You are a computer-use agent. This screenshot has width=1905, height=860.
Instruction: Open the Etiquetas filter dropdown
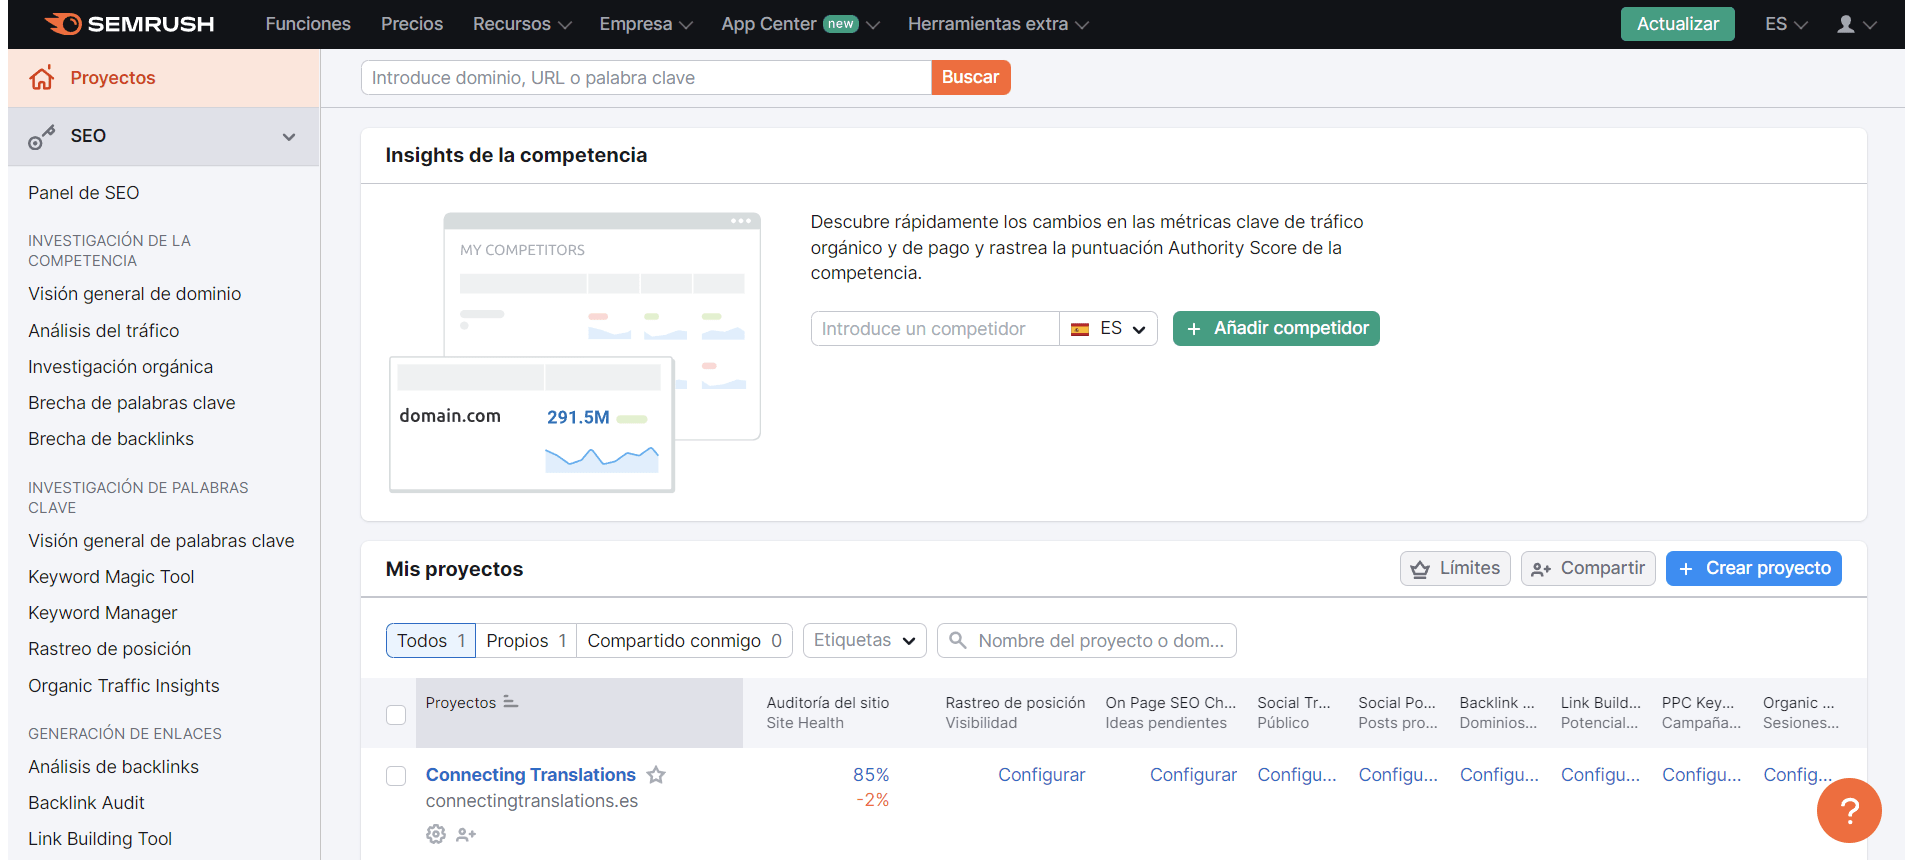[865, 640]
